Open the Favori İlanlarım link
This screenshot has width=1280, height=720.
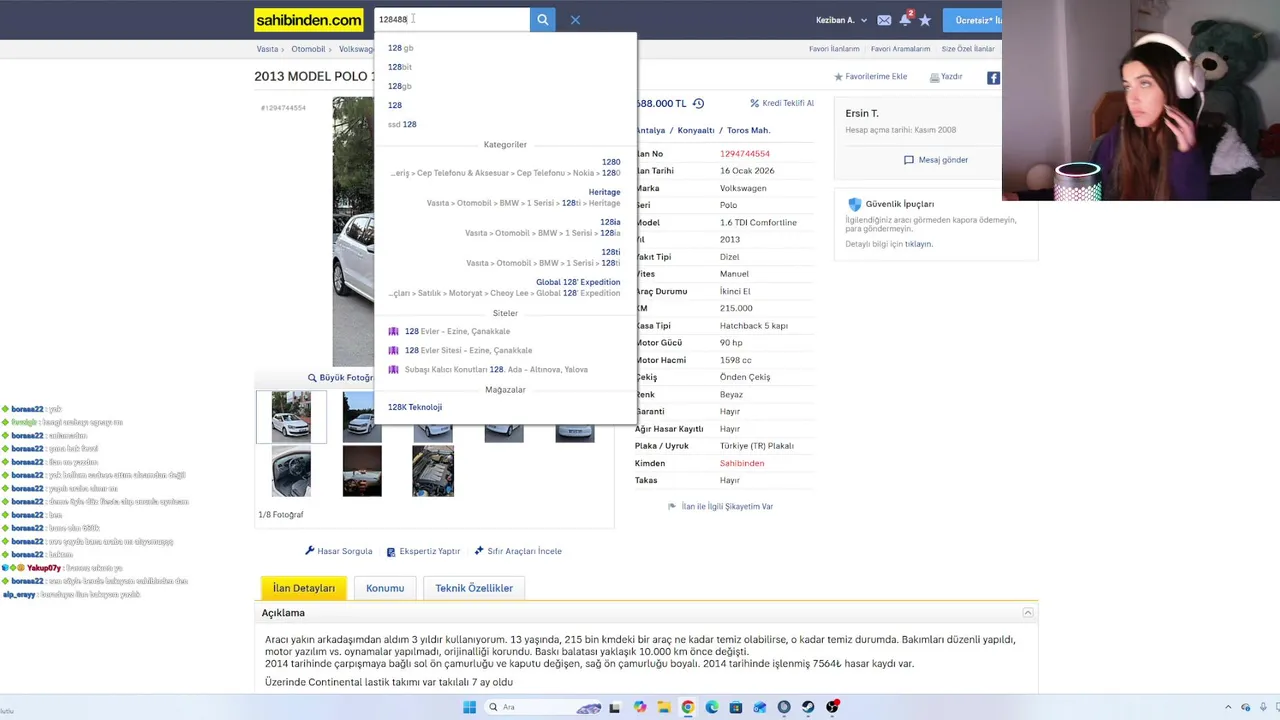pos(834,49)
